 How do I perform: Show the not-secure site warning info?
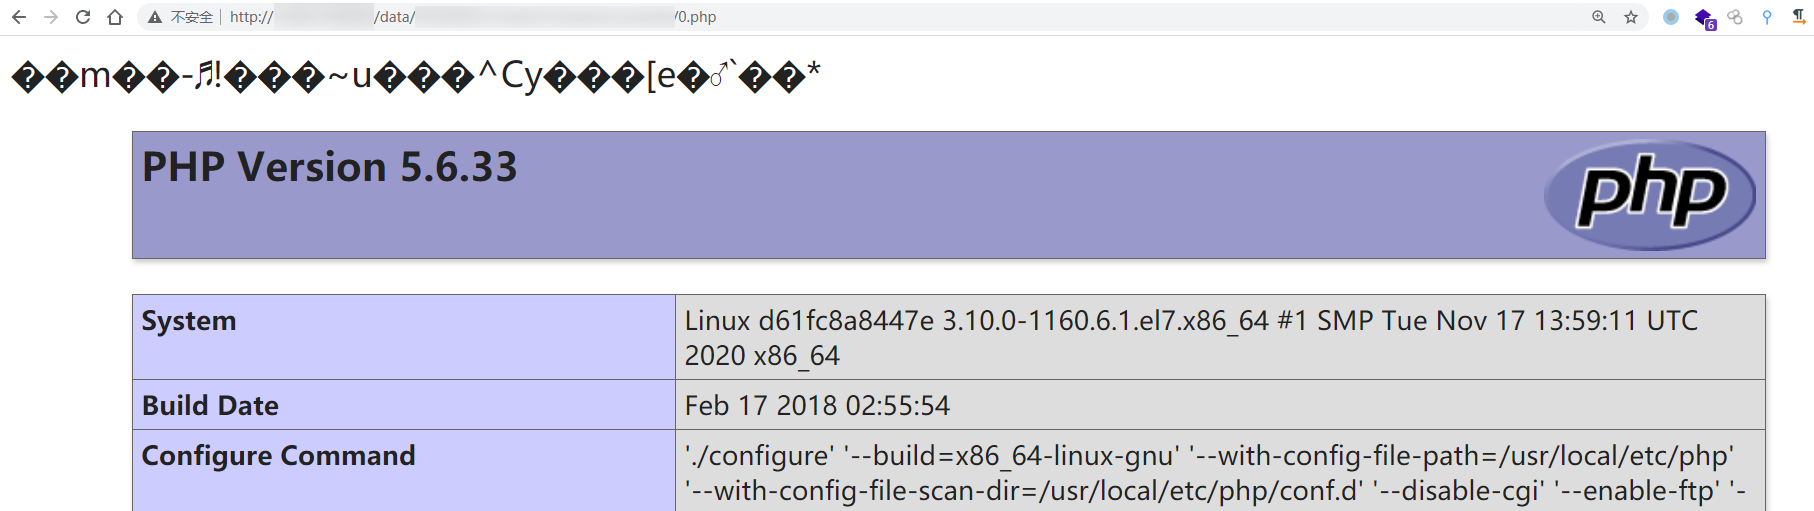click(x=180, y=17)
